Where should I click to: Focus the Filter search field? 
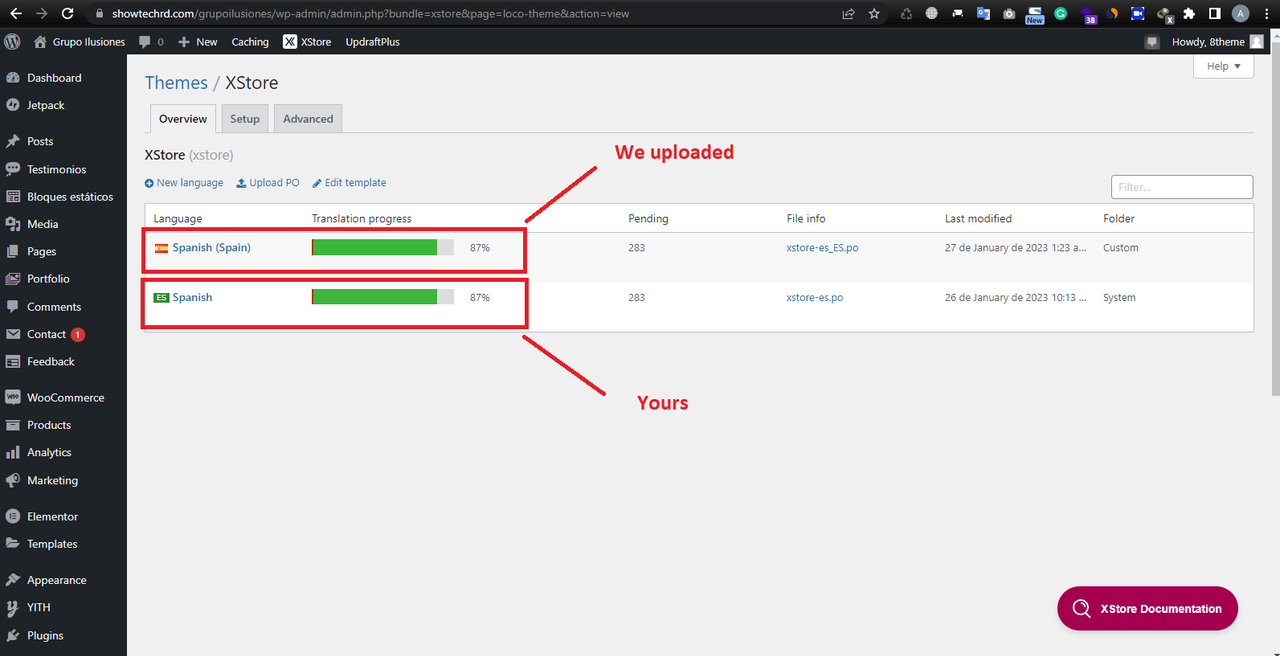pos(1182,187)
